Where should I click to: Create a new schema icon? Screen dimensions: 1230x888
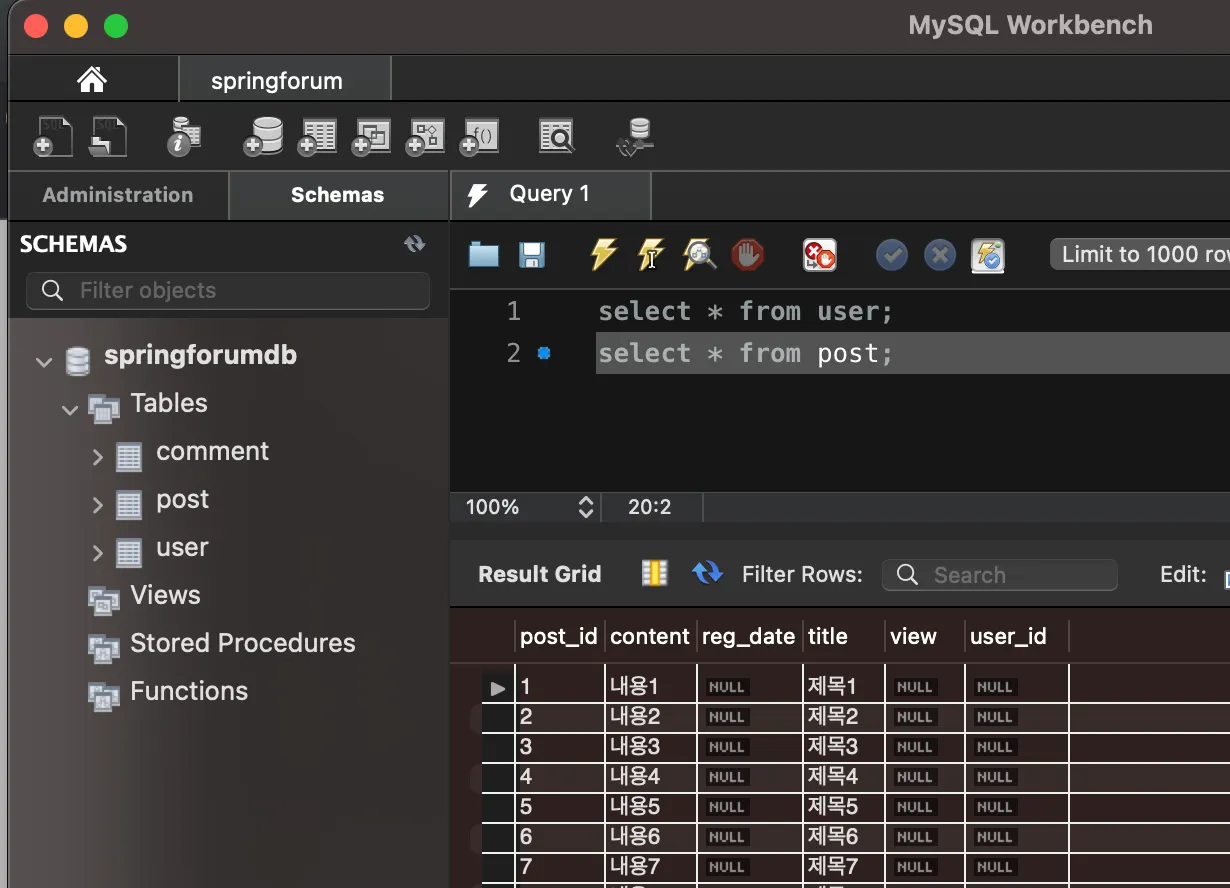(x=263, y=136)
